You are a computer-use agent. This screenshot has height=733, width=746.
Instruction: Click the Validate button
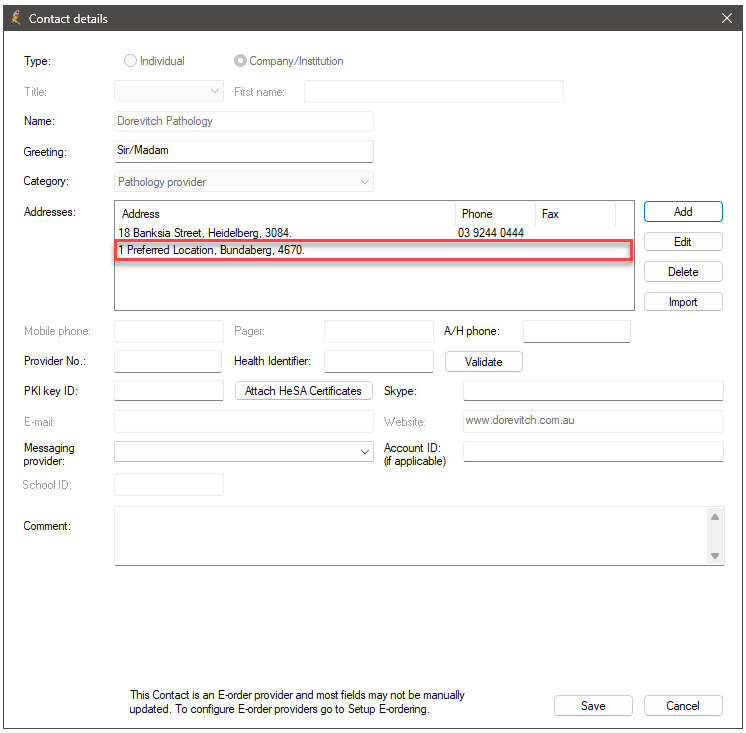483,362
